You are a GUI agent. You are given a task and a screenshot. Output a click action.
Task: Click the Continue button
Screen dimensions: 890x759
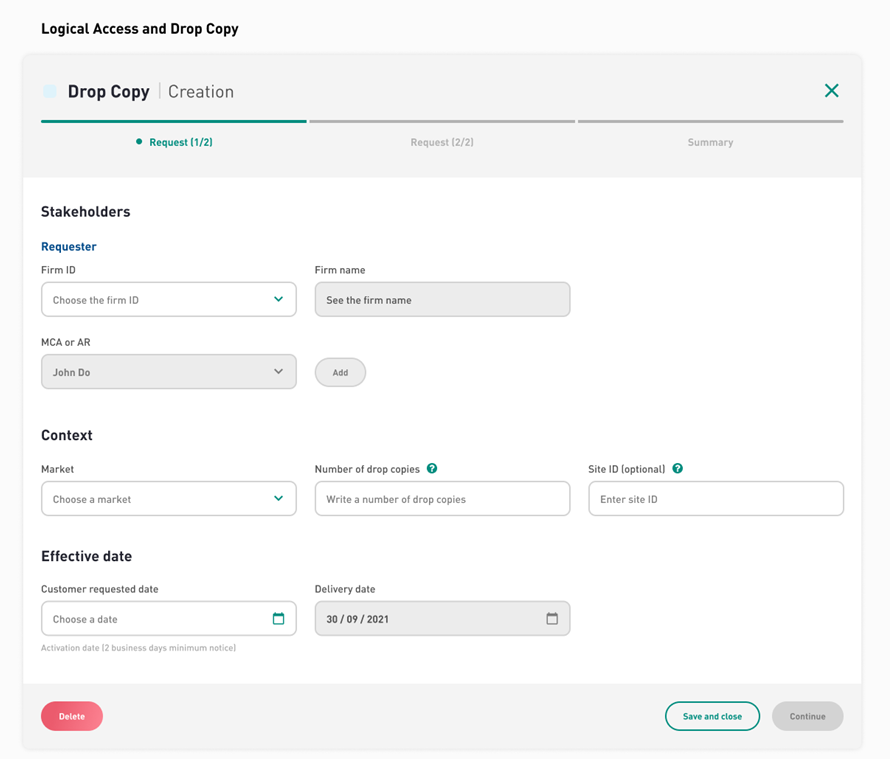click(807, 716)
